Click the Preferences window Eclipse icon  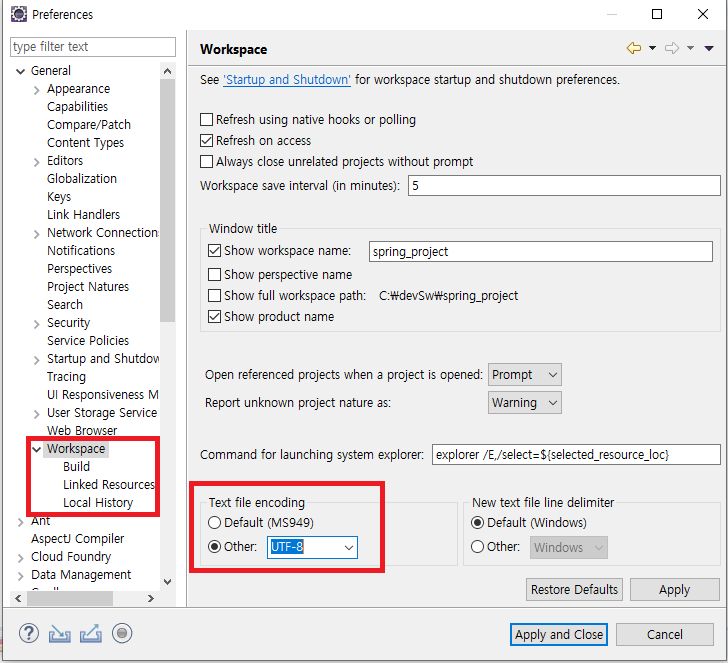pos(19,14)
